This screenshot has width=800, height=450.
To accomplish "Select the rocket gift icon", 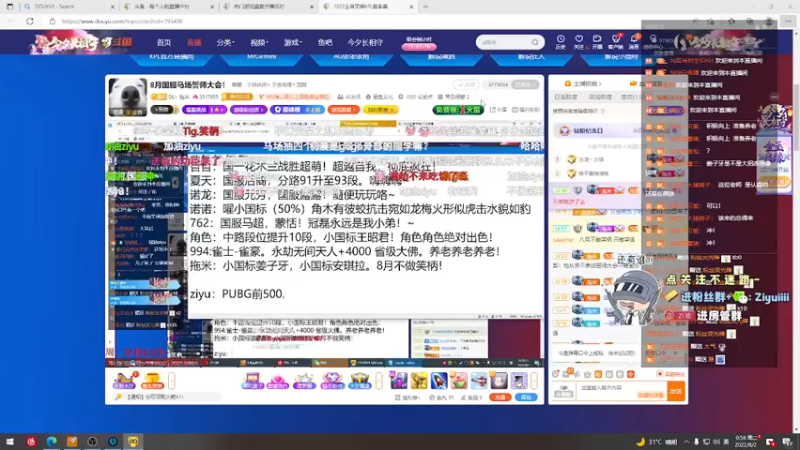I will point(439,381).
